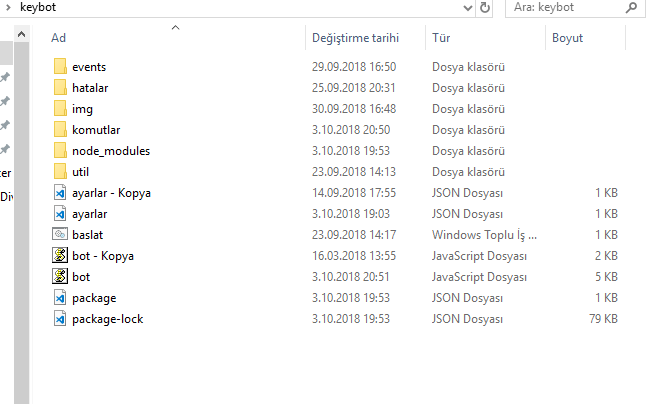Click the date 29.09.2018 16:50
This screenshot has height=404, width=648.
coord(354,67)
